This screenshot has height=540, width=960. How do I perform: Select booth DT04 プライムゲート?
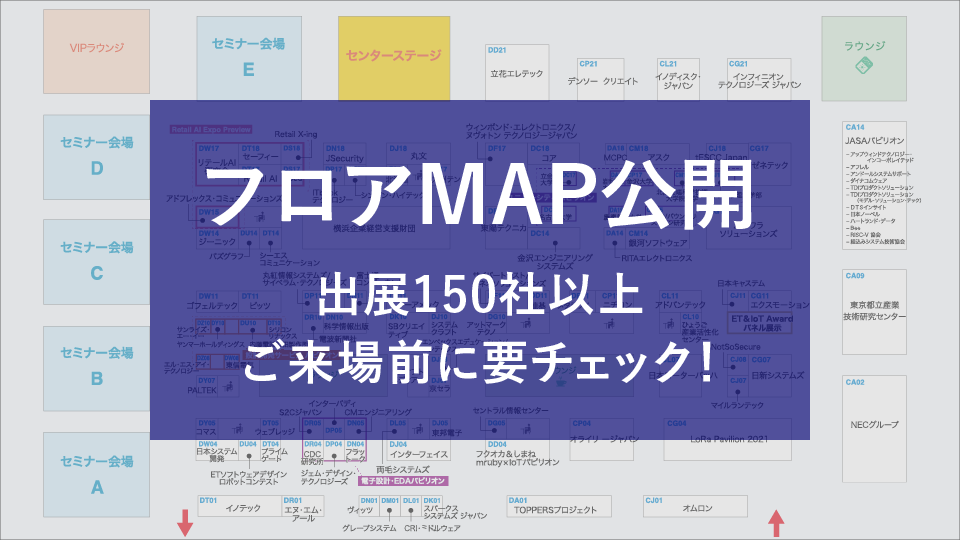coord(271,451)
